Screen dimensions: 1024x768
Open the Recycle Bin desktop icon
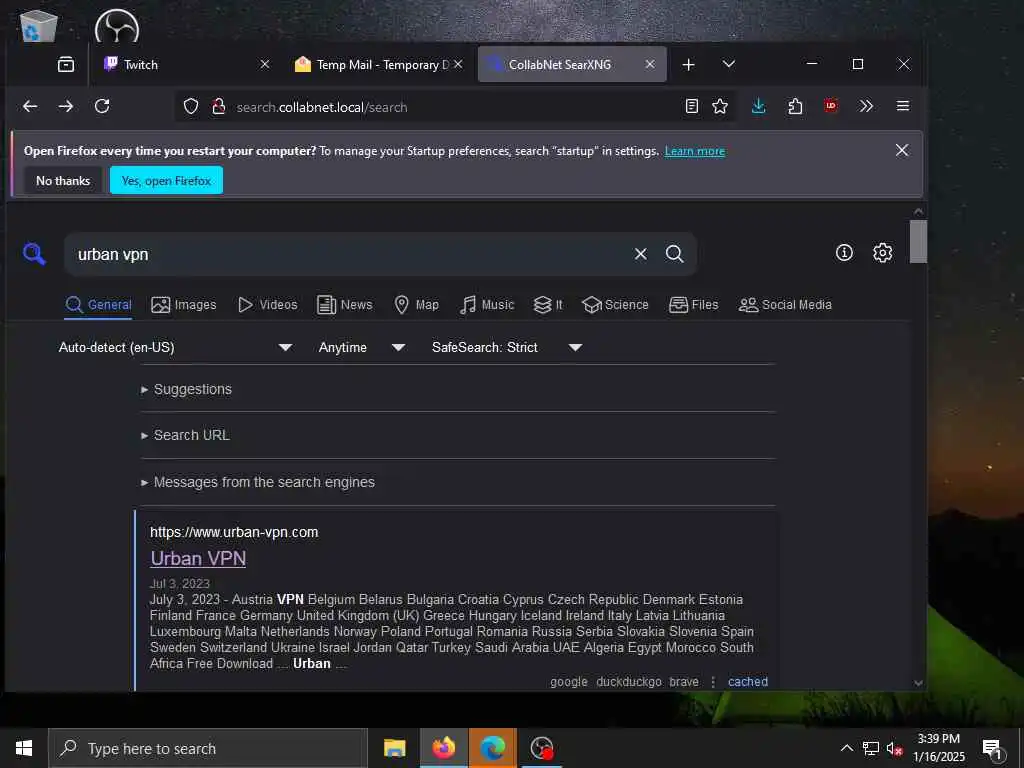[x=39, y=26]
